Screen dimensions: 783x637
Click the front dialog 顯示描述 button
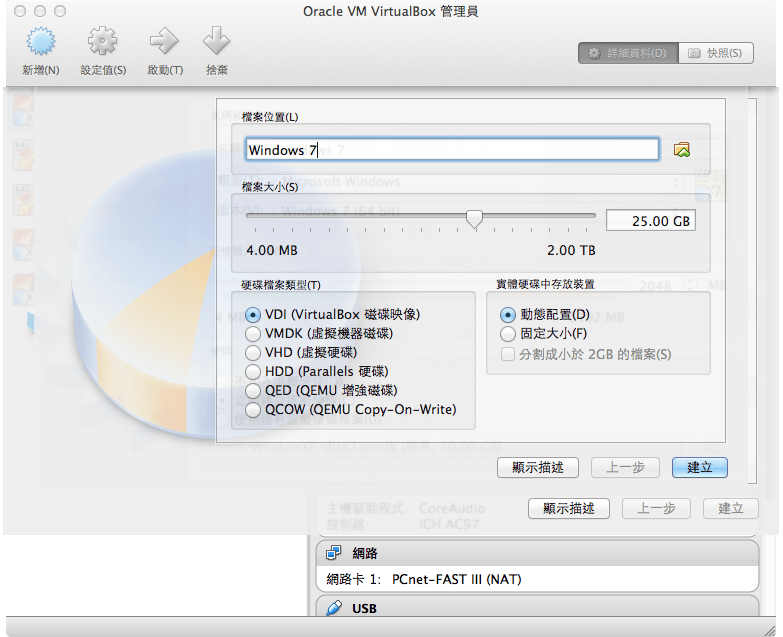538,467
